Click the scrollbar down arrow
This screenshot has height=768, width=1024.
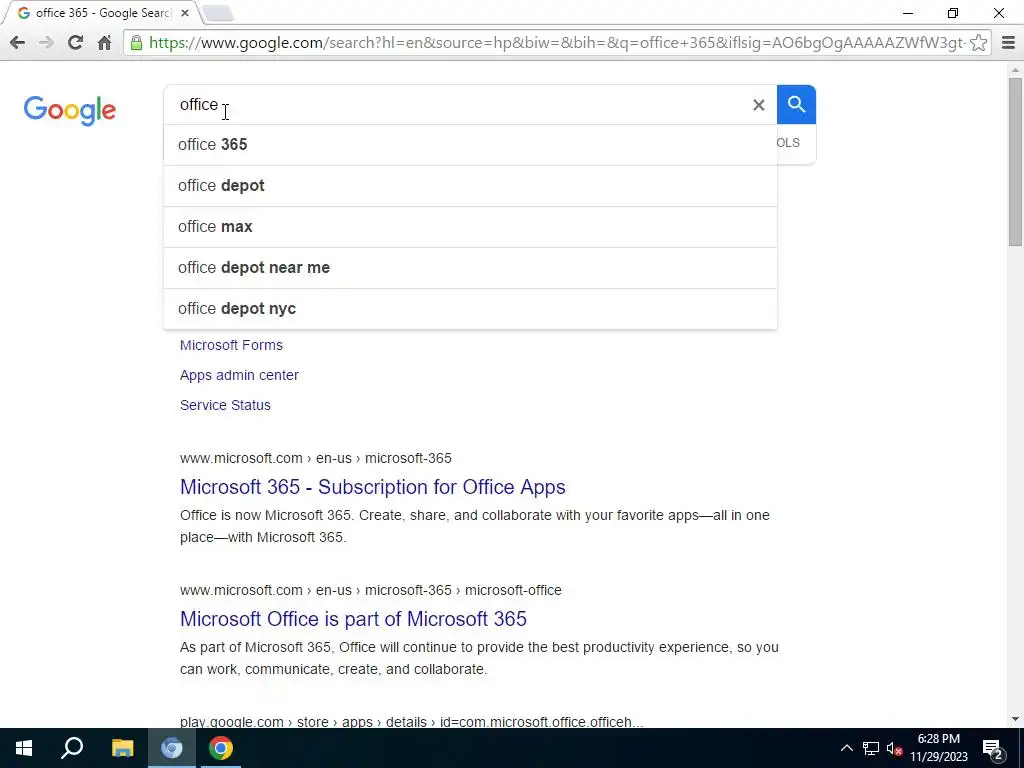pos(1015,719)
